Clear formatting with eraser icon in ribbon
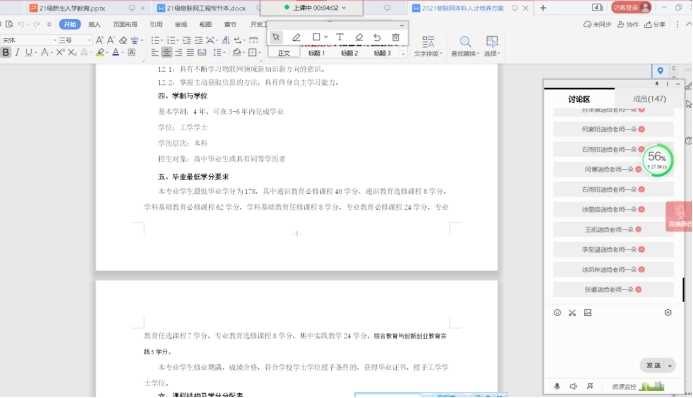Viewport: 693px width, 398px height. [123, 40]
